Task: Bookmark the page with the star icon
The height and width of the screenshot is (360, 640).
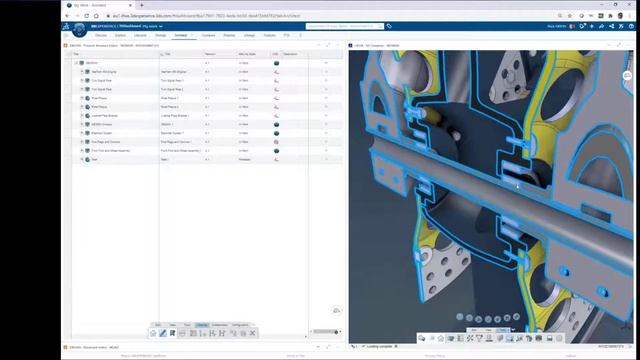Action: tap(570, 16)
